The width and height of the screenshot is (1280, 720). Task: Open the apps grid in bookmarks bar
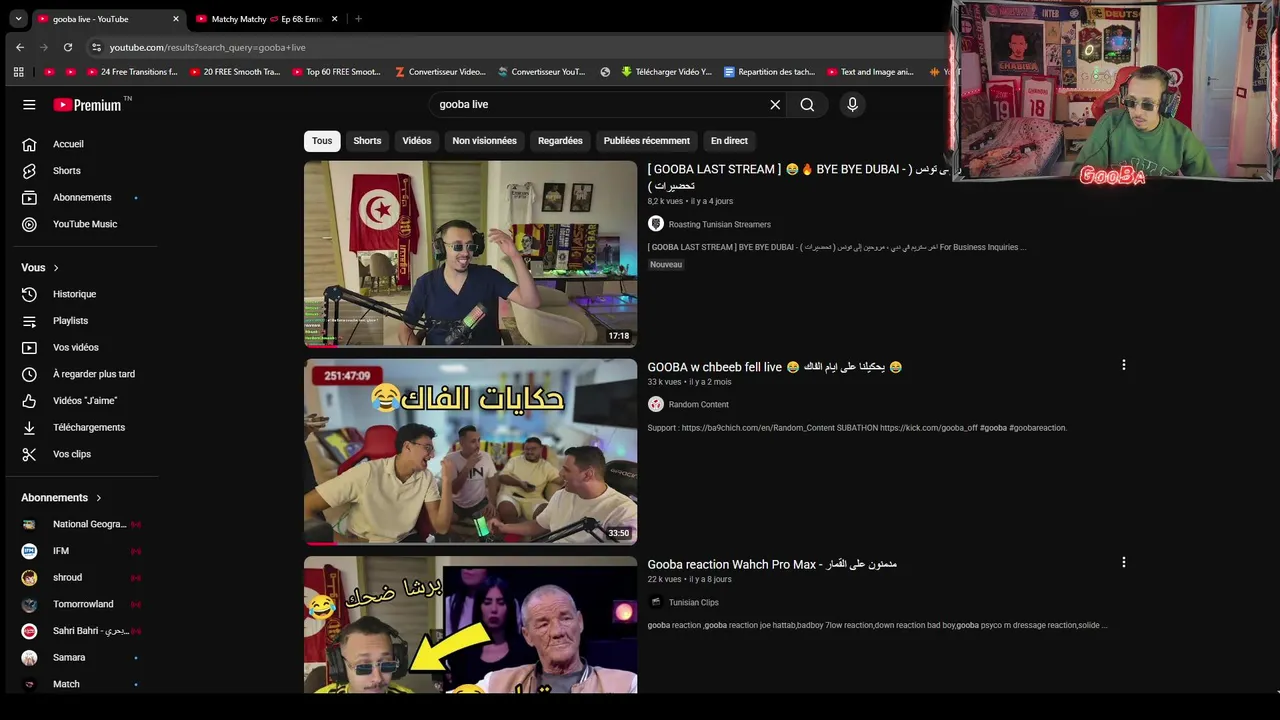[18, 72]
